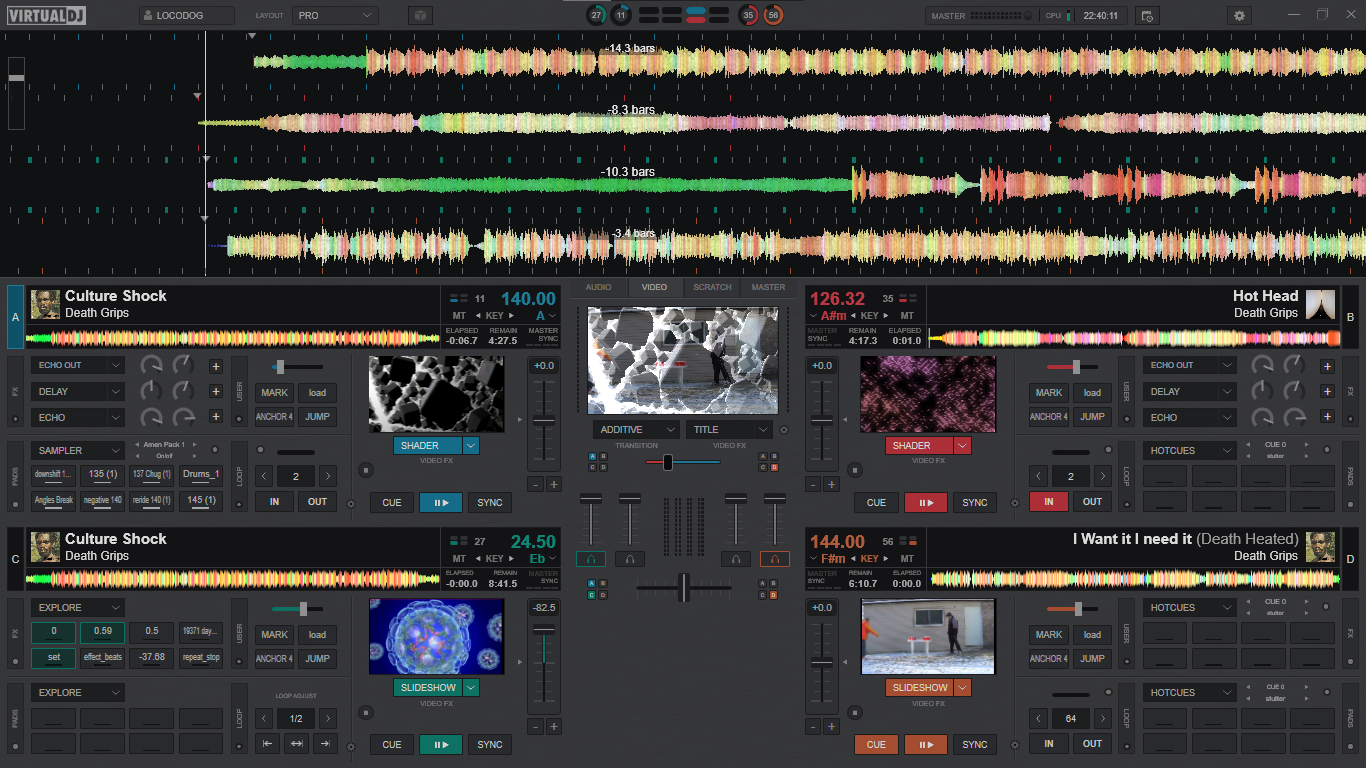Image resolution: width=1367 pixels, height=769 pixels.
Task: Toggle MT master tempo on deck B
Action: coord(907,316)
